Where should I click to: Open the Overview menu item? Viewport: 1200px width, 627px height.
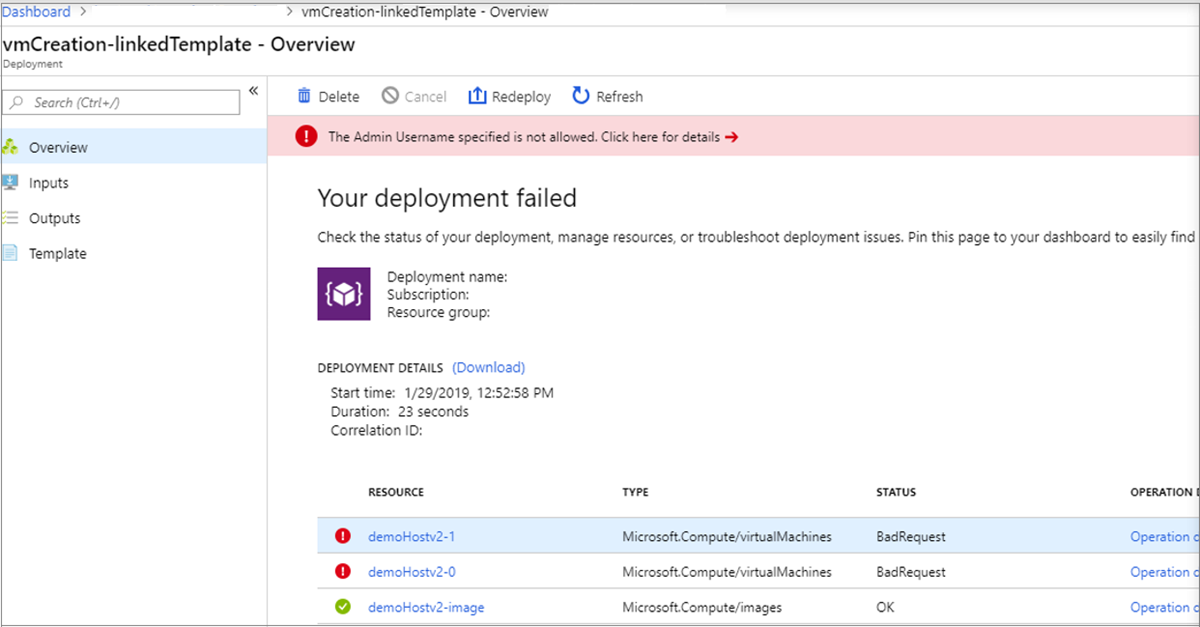coord(133,147)
